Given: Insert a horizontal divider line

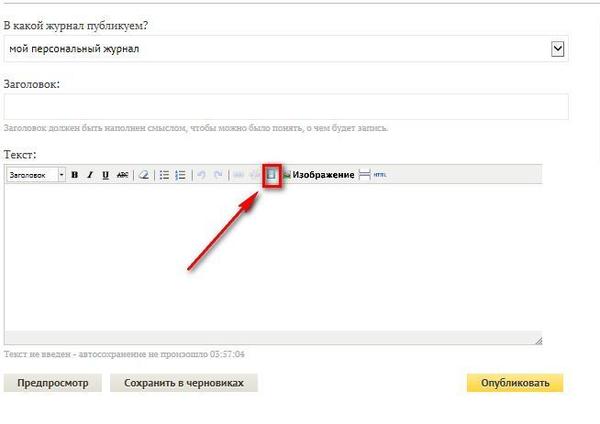Looking at the screenshot, I should pos(364,175).
